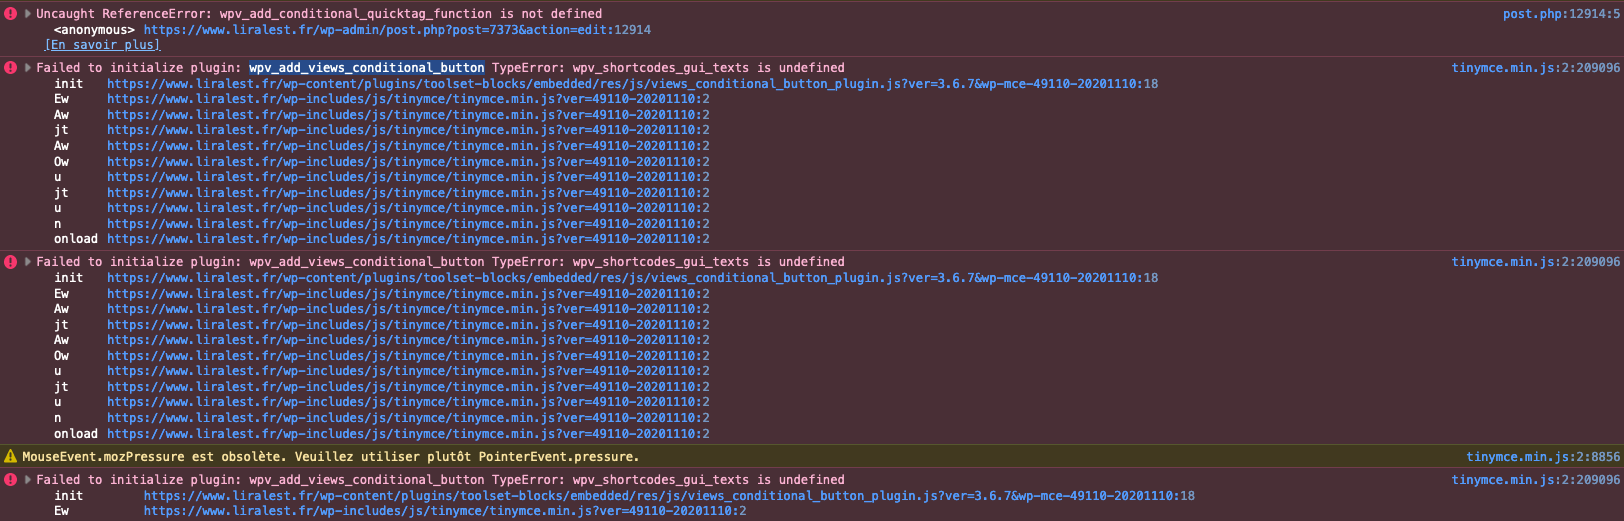Open the onload frame URL in second stack trace
This screenshot has width=1624, height=521.
(408, 434)
